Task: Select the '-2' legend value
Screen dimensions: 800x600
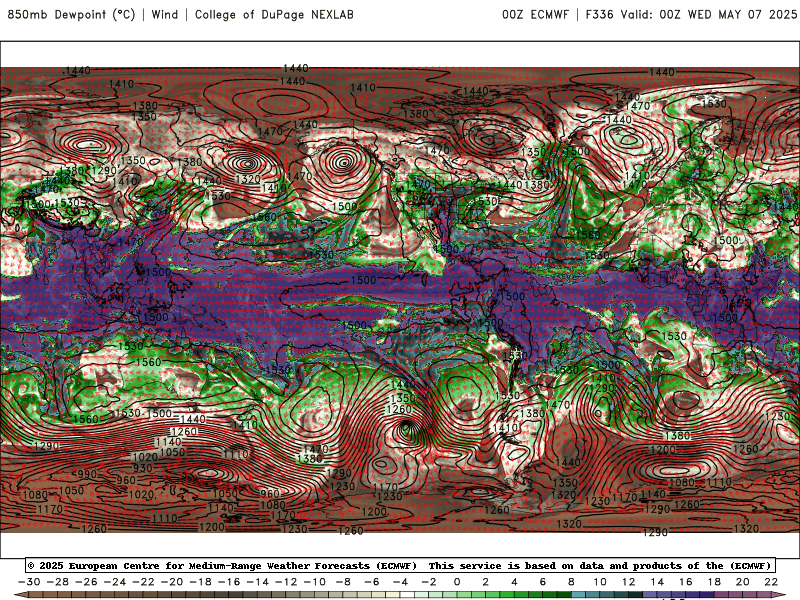Action: pos(429,582)
